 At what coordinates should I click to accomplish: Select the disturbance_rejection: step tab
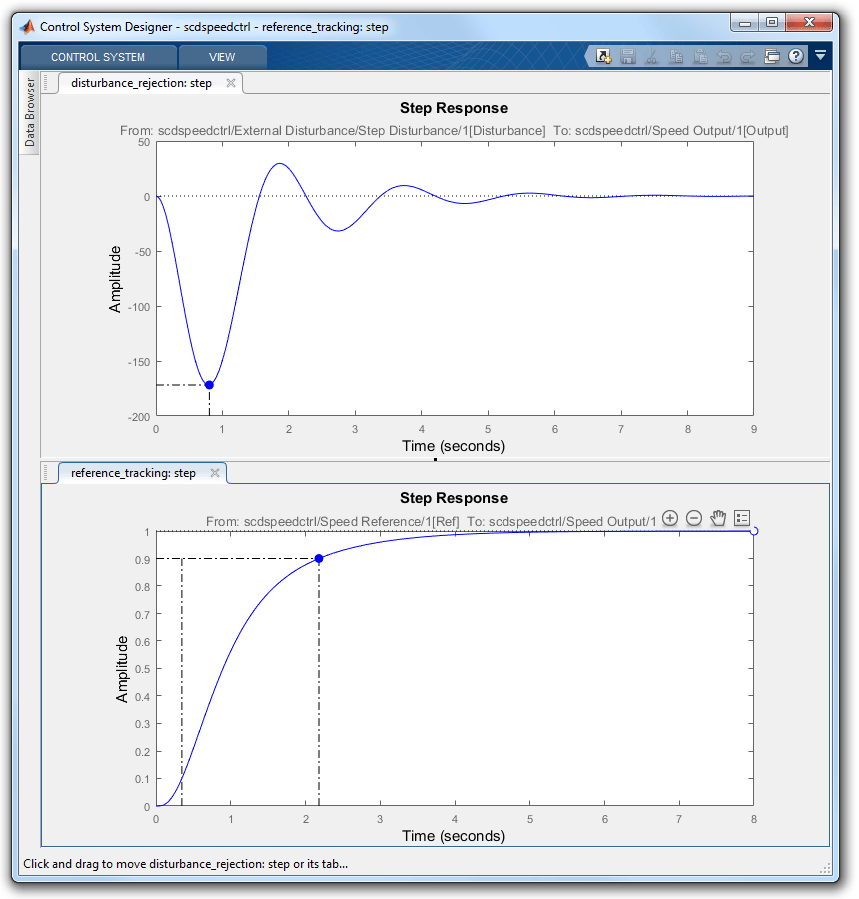click(x=141, y=83)
